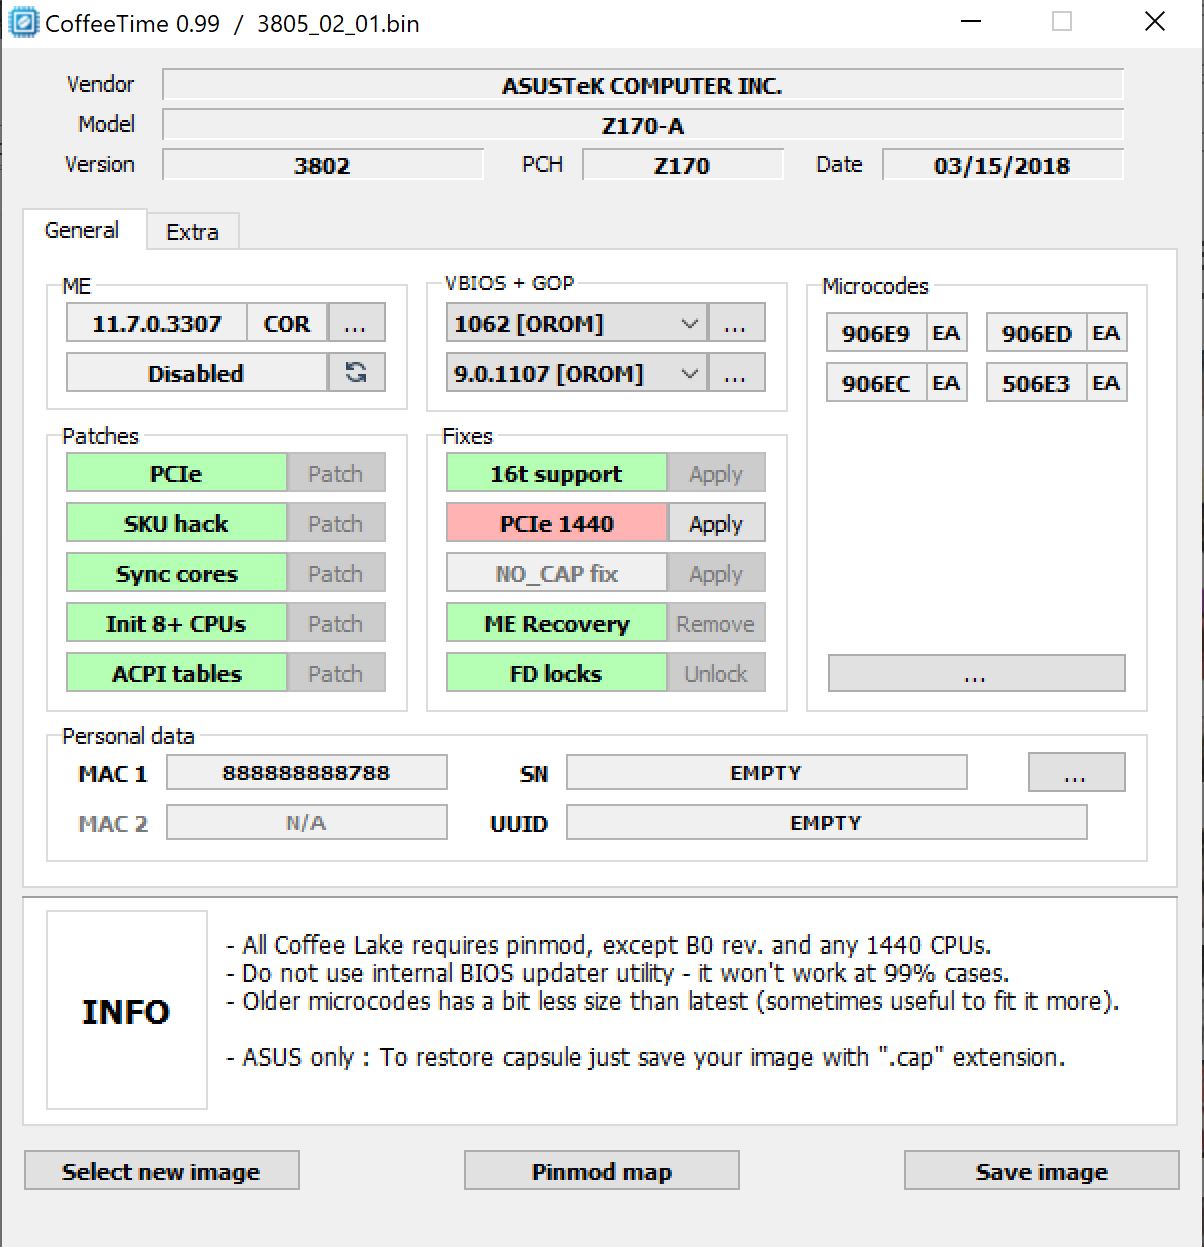
Task: Open the Pinmod map
Action: [602, 1171]
